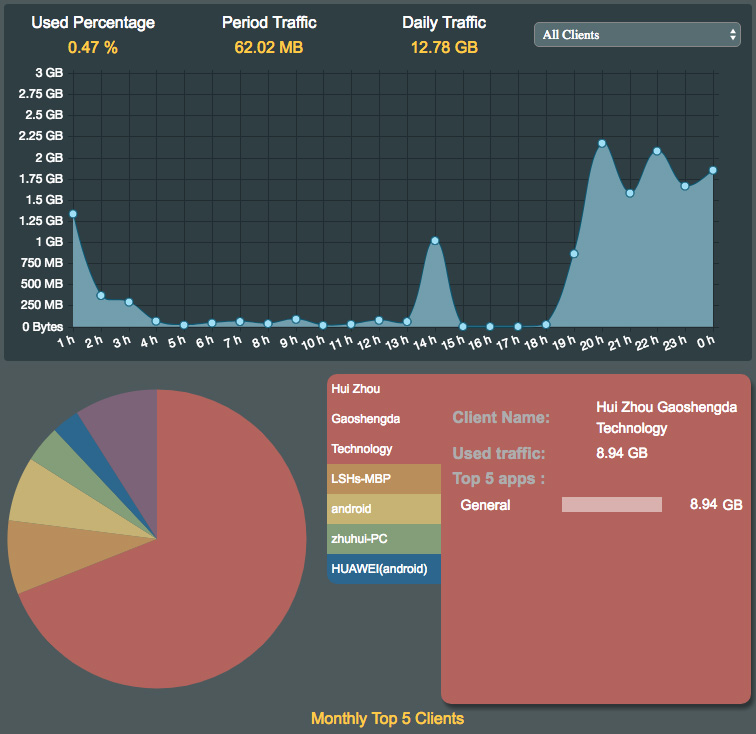
Task: Click the 23 h data point
Action: click(x=685, y=186)
